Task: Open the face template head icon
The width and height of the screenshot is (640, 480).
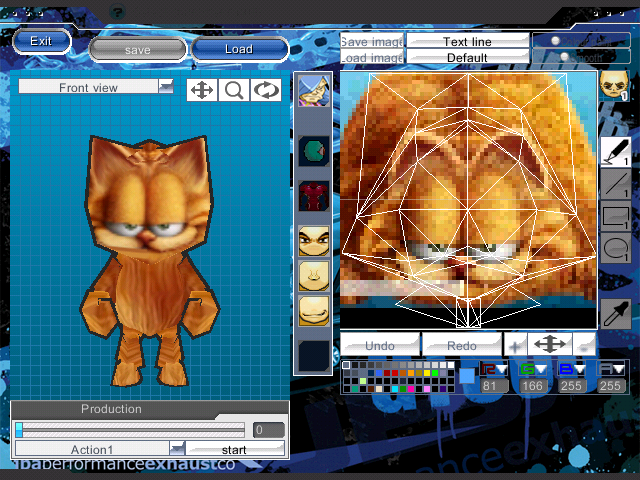Action: [613, 85]
